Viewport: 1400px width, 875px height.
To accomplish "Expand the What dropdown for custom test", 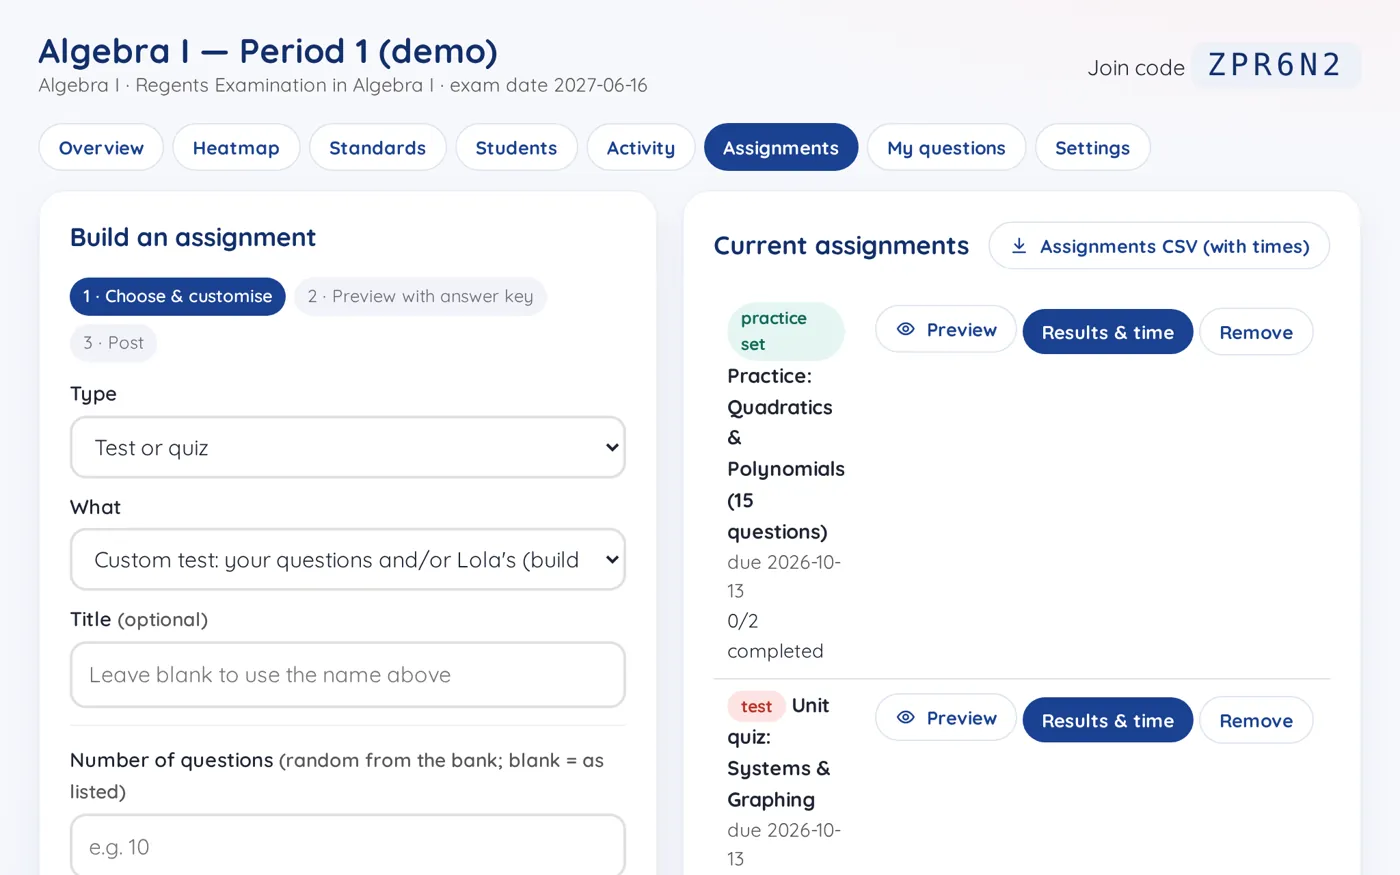I will [348, 559].
